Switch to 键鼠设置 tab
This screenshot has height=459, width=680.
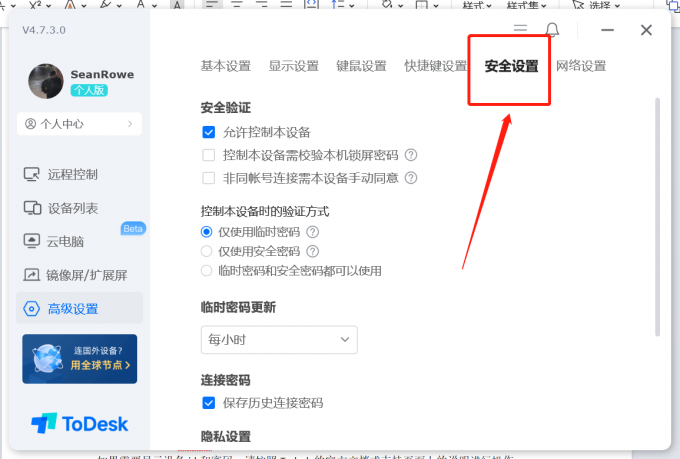click(361, 66)
